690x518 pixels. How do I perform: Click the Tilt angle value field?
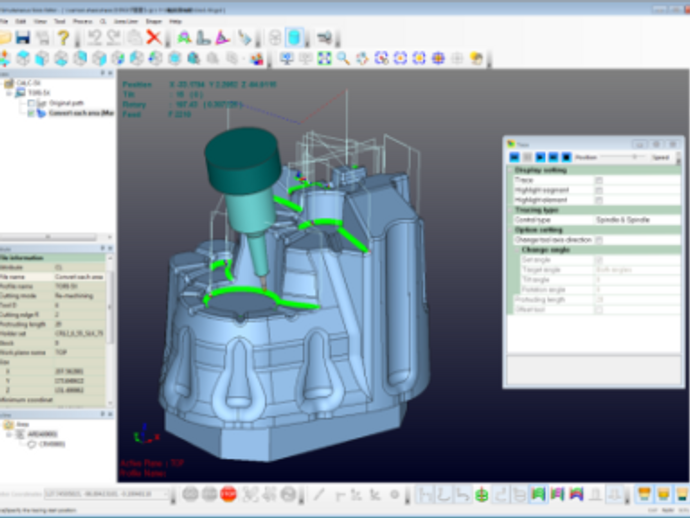click(x=637, y=280)
